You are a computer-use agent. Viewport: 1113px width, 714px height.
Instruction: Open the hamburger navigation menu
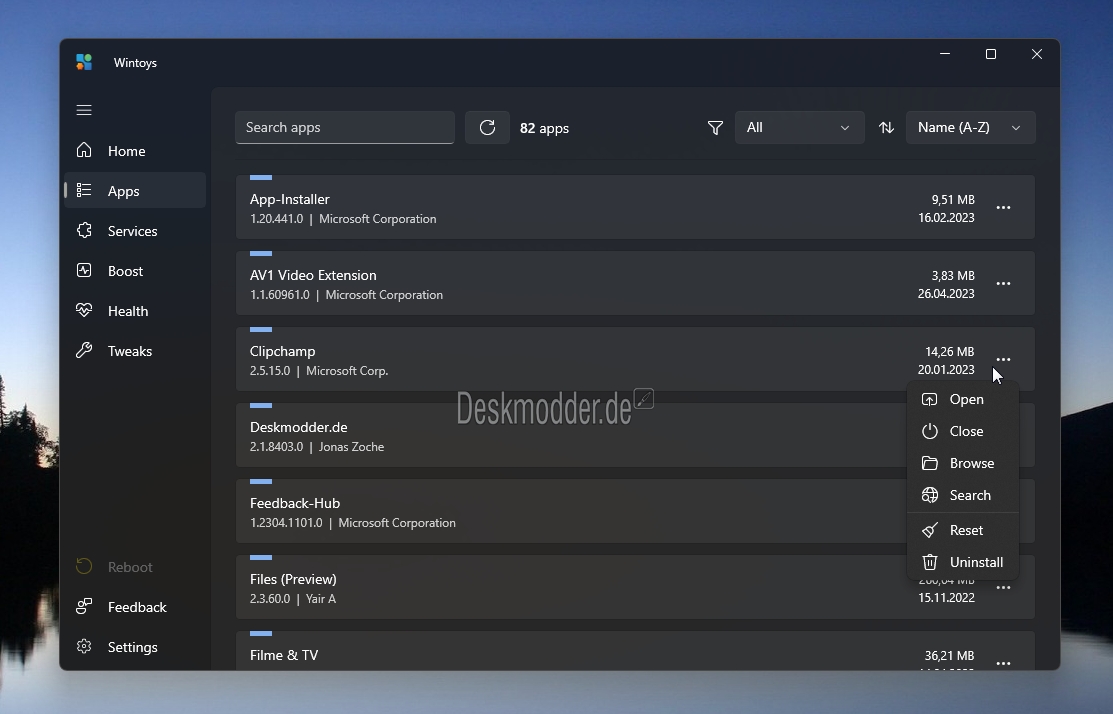(84, 110)
